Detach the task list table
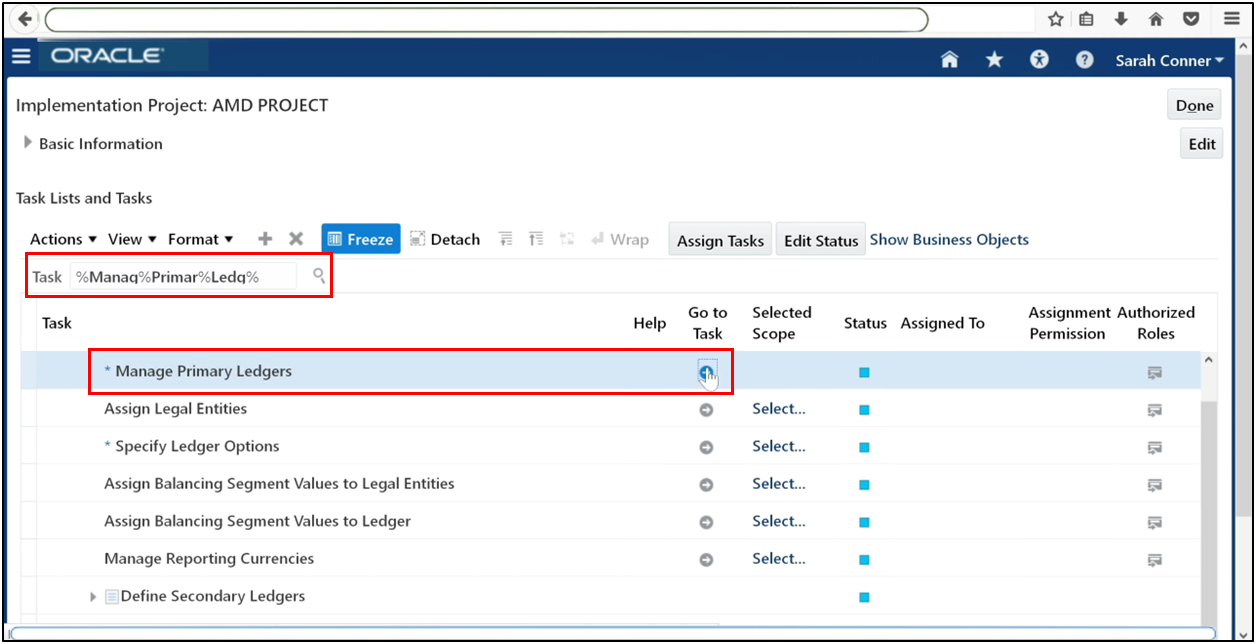The height and width of the screenshot is (644, 1256). (x=444, y=239)
